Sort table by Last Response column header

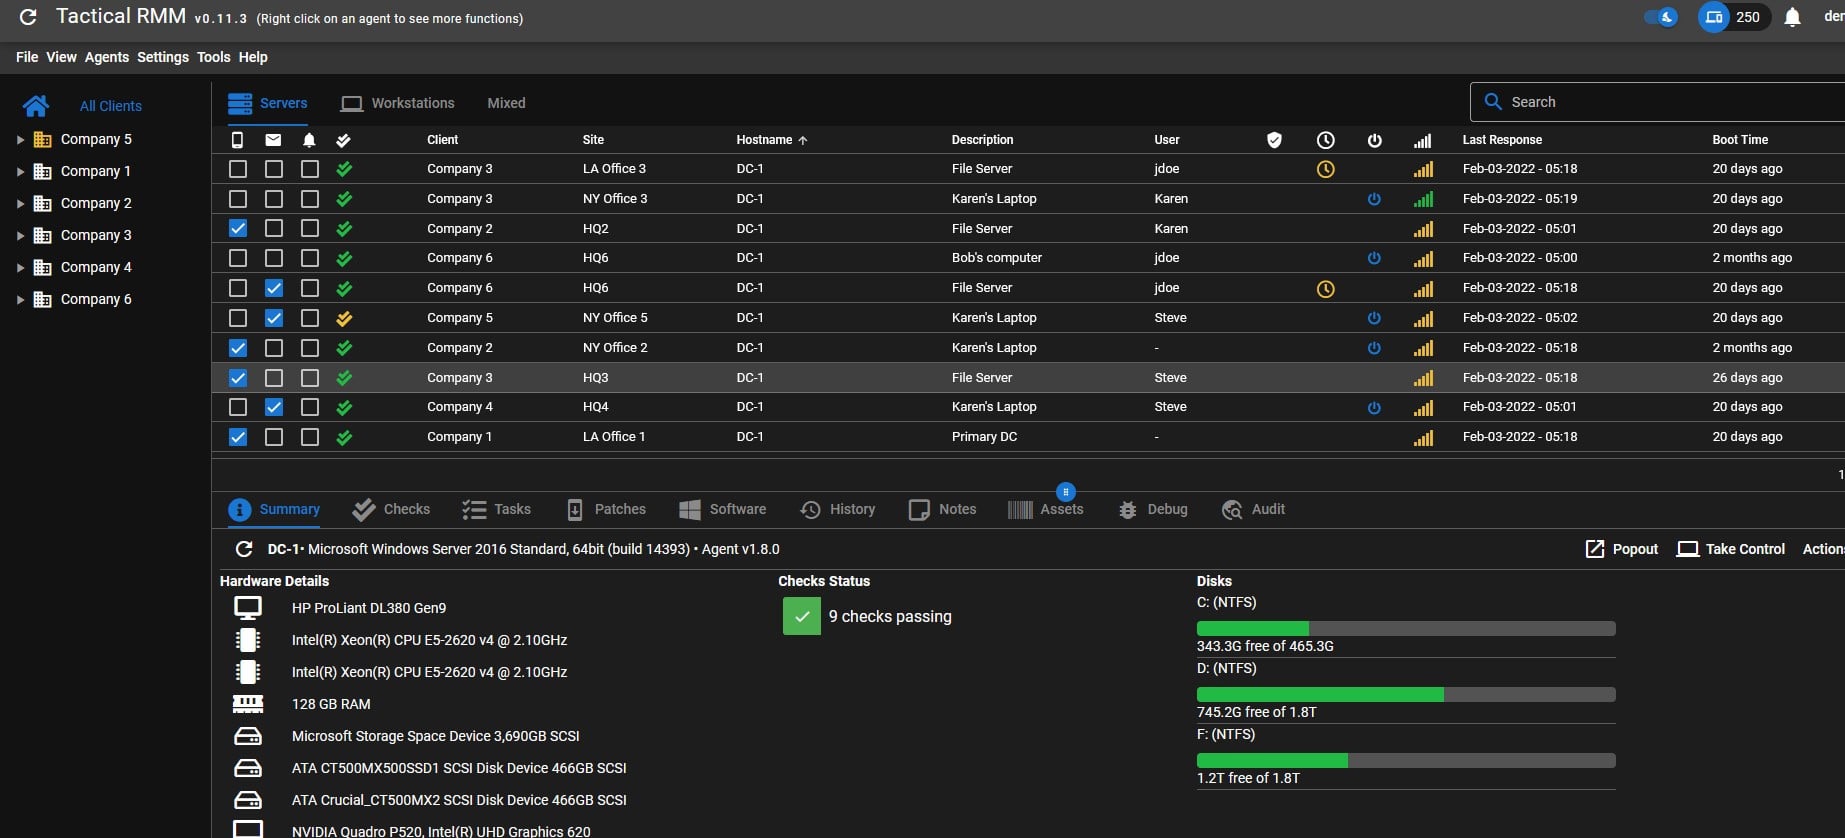[1502, 140]
